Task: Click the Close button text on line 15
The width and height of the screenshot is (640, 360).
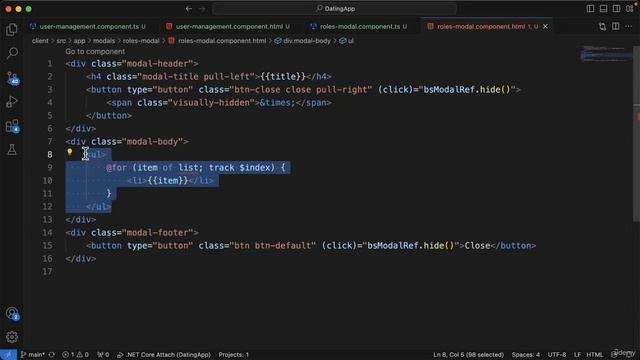Action: point(477,246)
